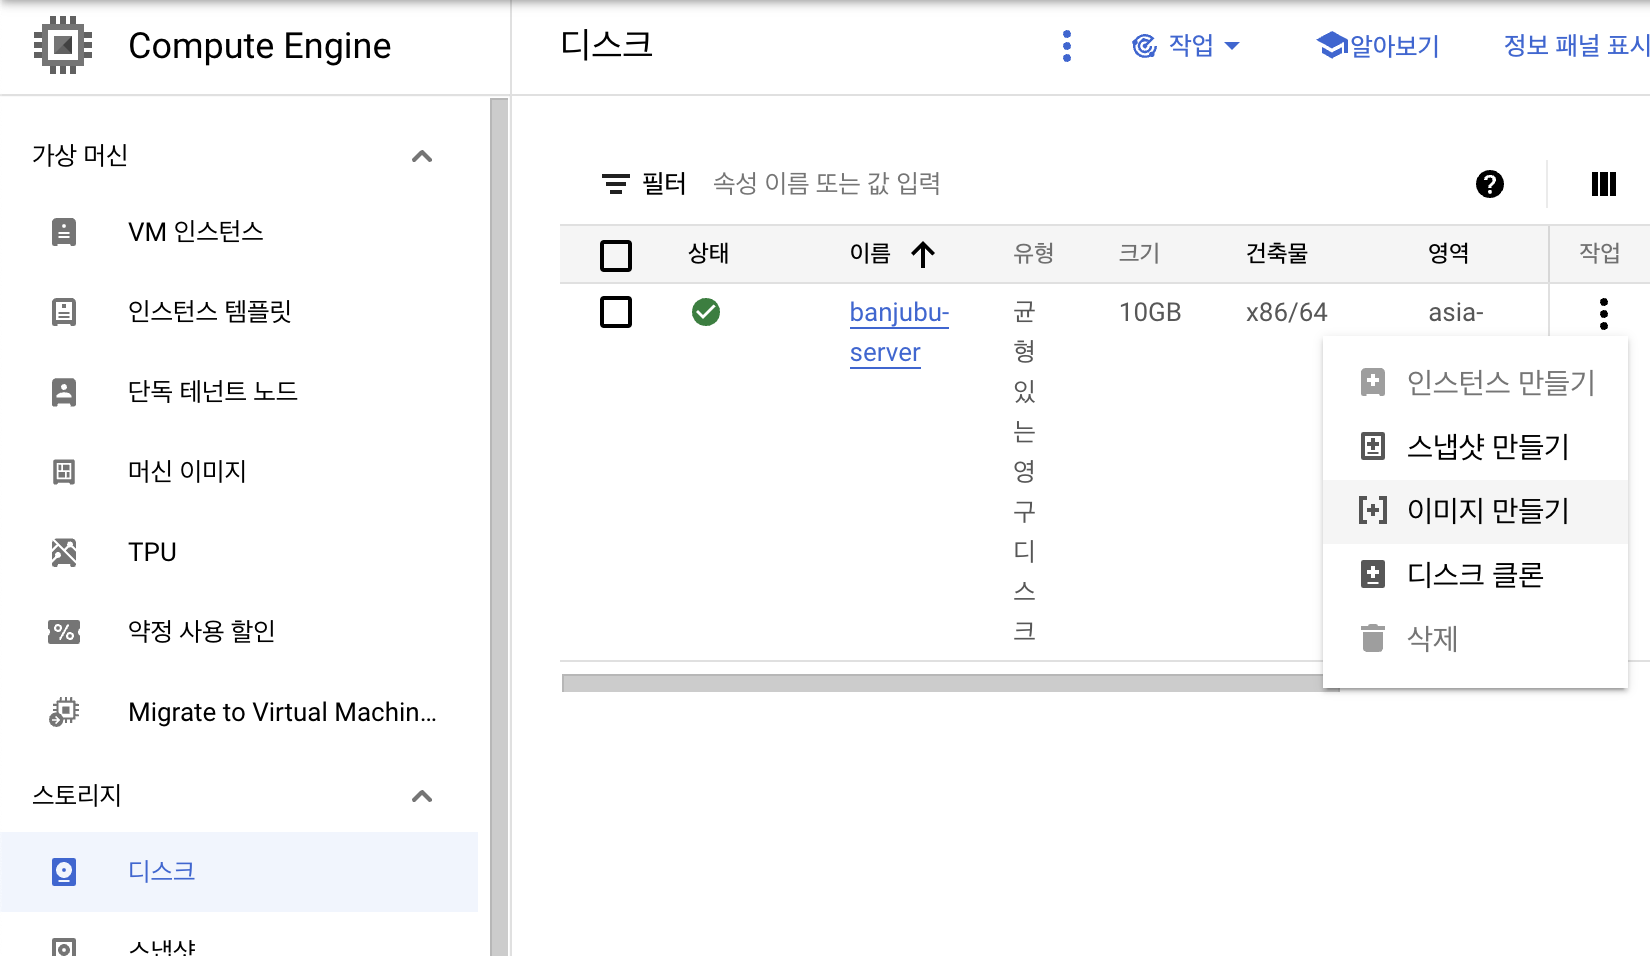Toggle the select-all checkbox in table header
The width and height of the screenshot is (1650, 956).
coord(616,255)
